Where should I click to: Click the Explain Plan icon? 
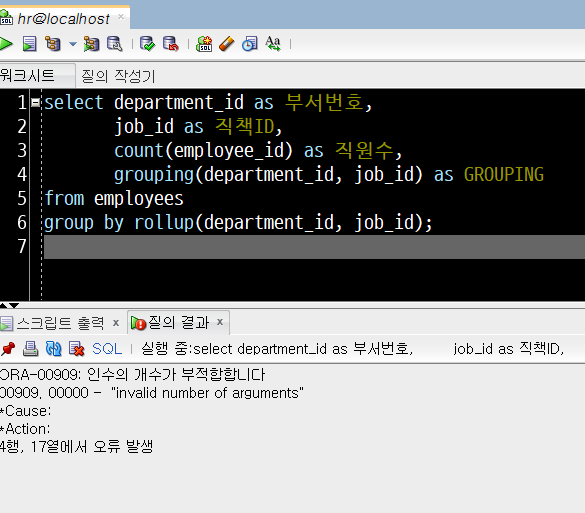pos(53,44)
